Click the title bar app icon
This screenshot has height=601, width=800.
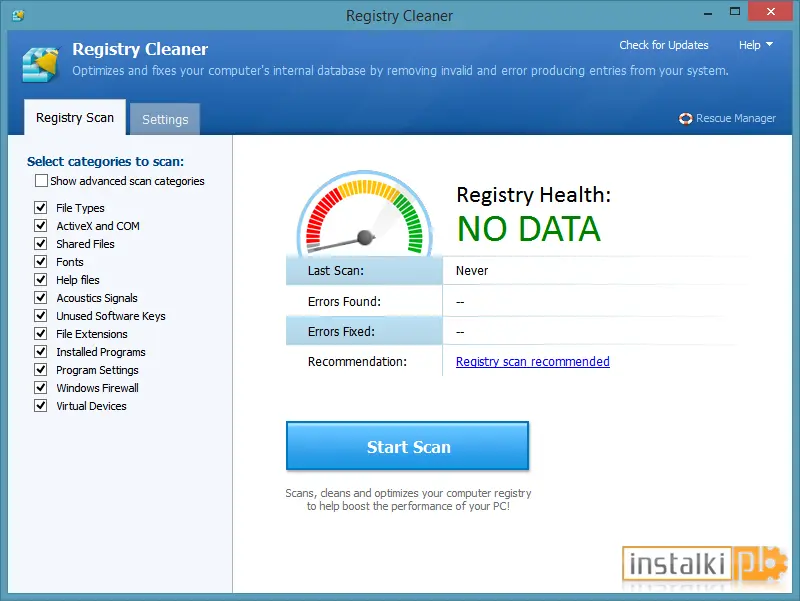pos(18,15)
